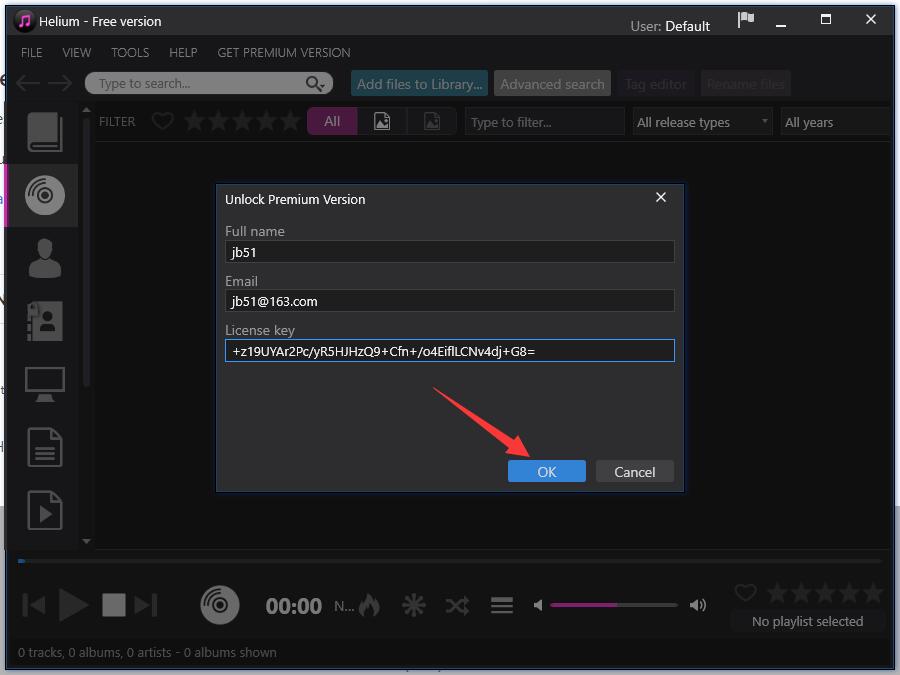900x675 pixels.
Task: Stop playback with the square button
Action: pos(114,605)
